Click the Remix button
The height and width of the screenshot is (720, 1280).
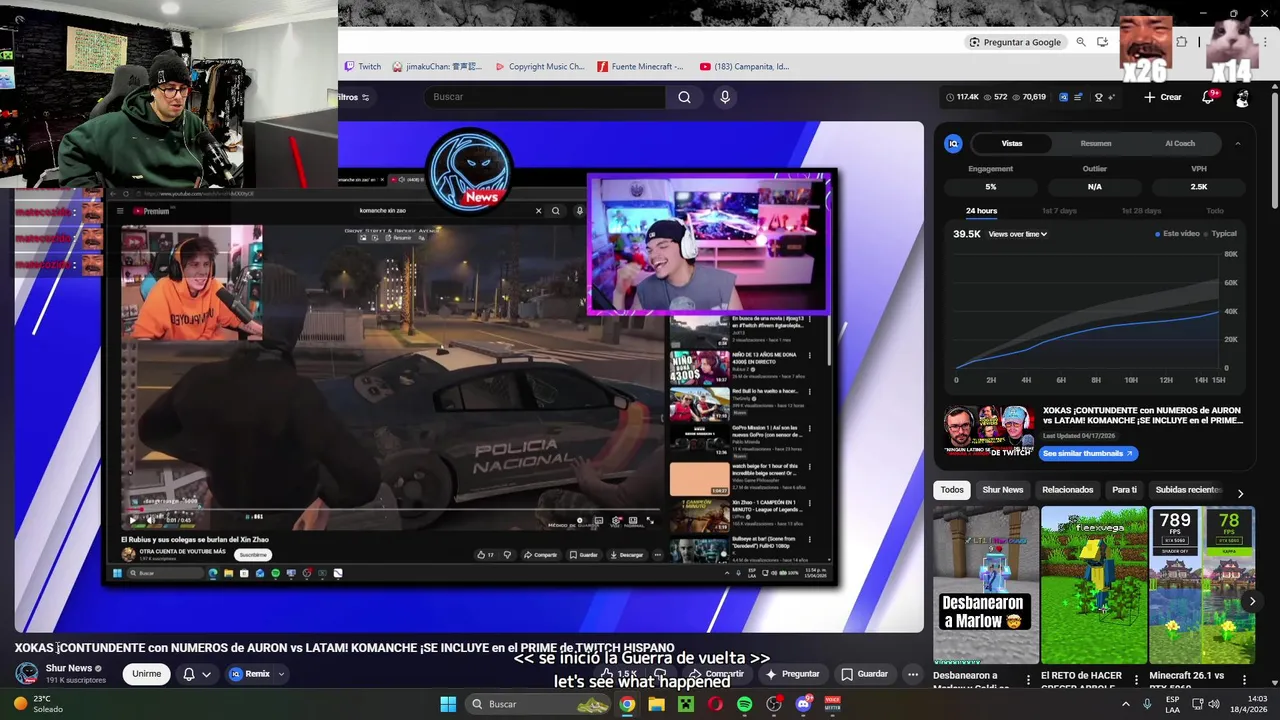click(x=249, y=674)
